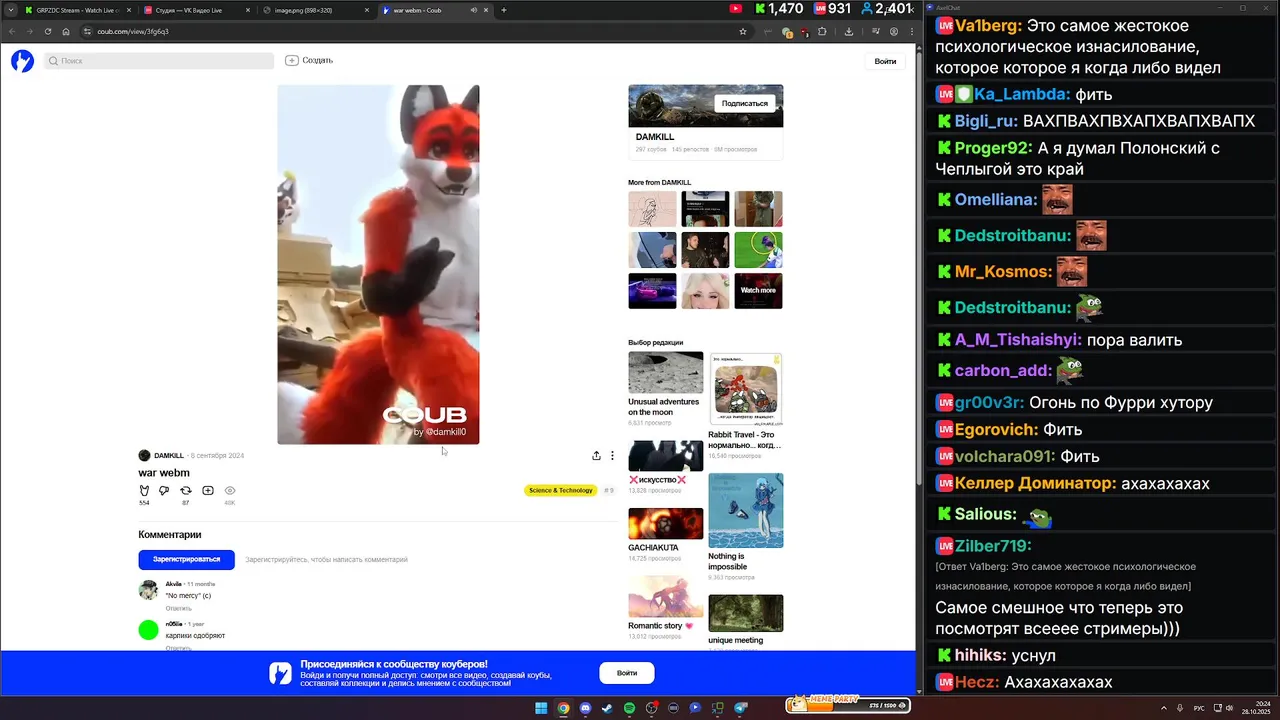Screen dimensions: 1280x720
Task: Reply to Akvile's comment via Ответить
Action: point(178,608)
